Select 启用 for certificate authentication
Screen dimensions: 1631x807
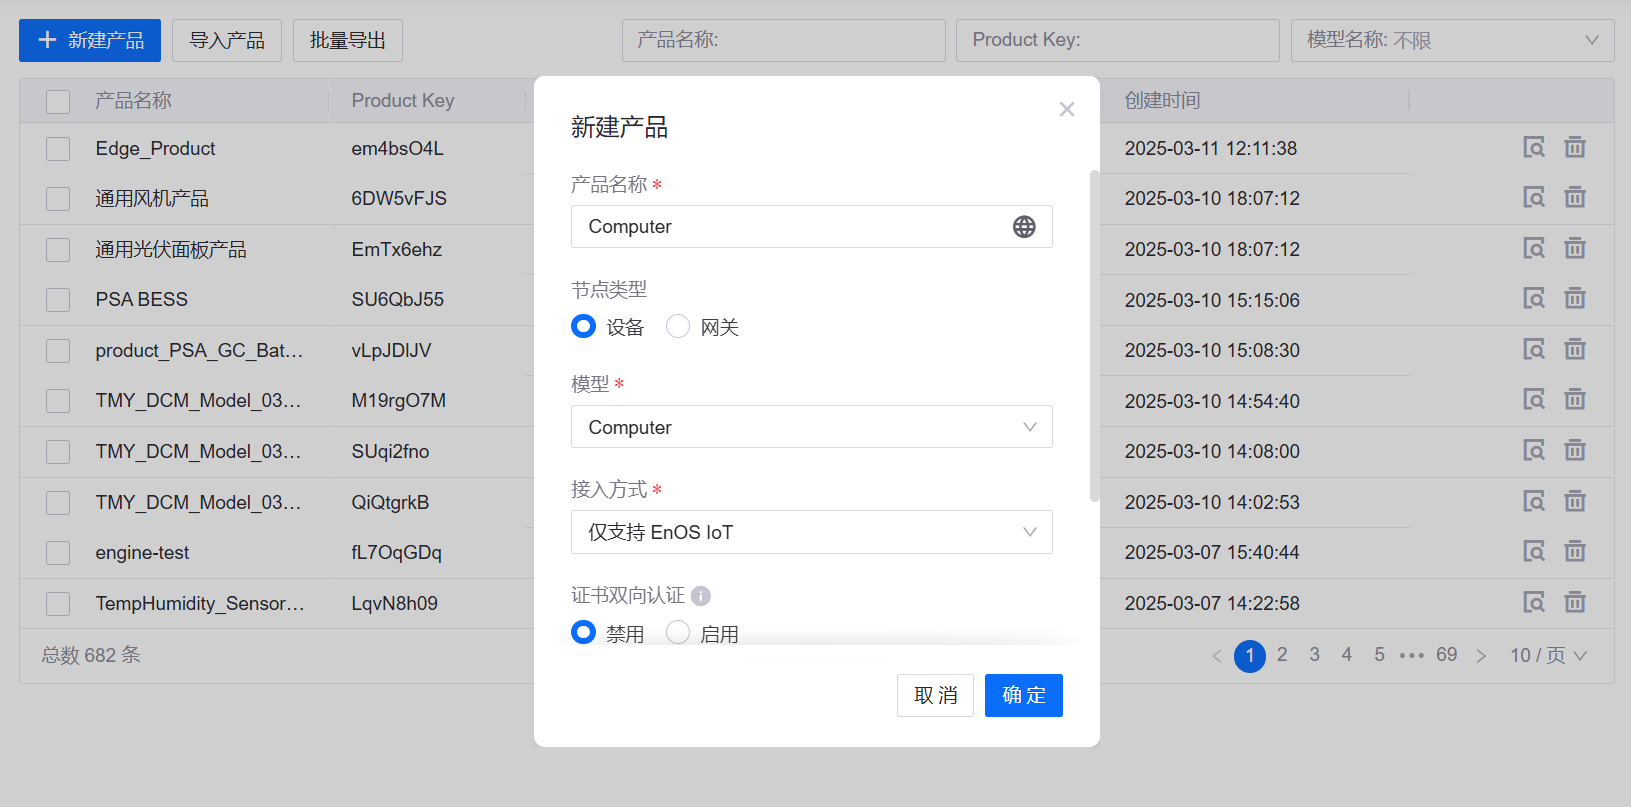tap(678, 633)
